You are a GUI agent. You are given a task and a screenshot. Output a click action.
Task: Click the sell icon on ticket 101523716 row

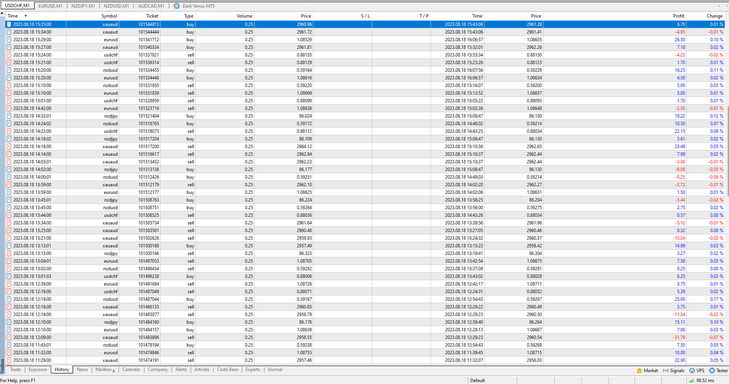[9, 108]
